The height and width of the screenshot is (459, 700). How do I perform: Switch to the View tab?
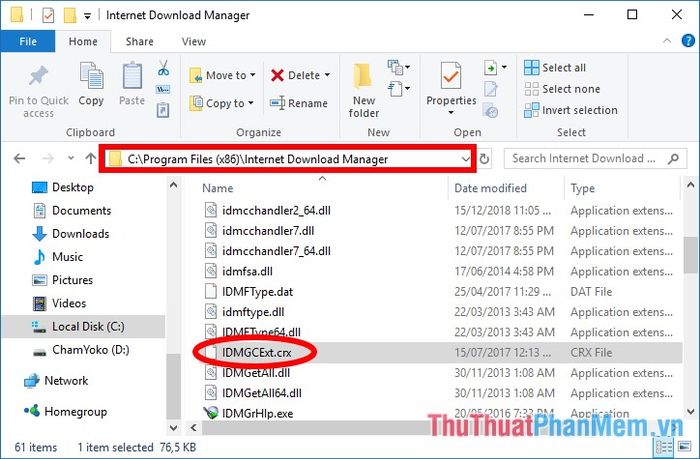[194, 42]
